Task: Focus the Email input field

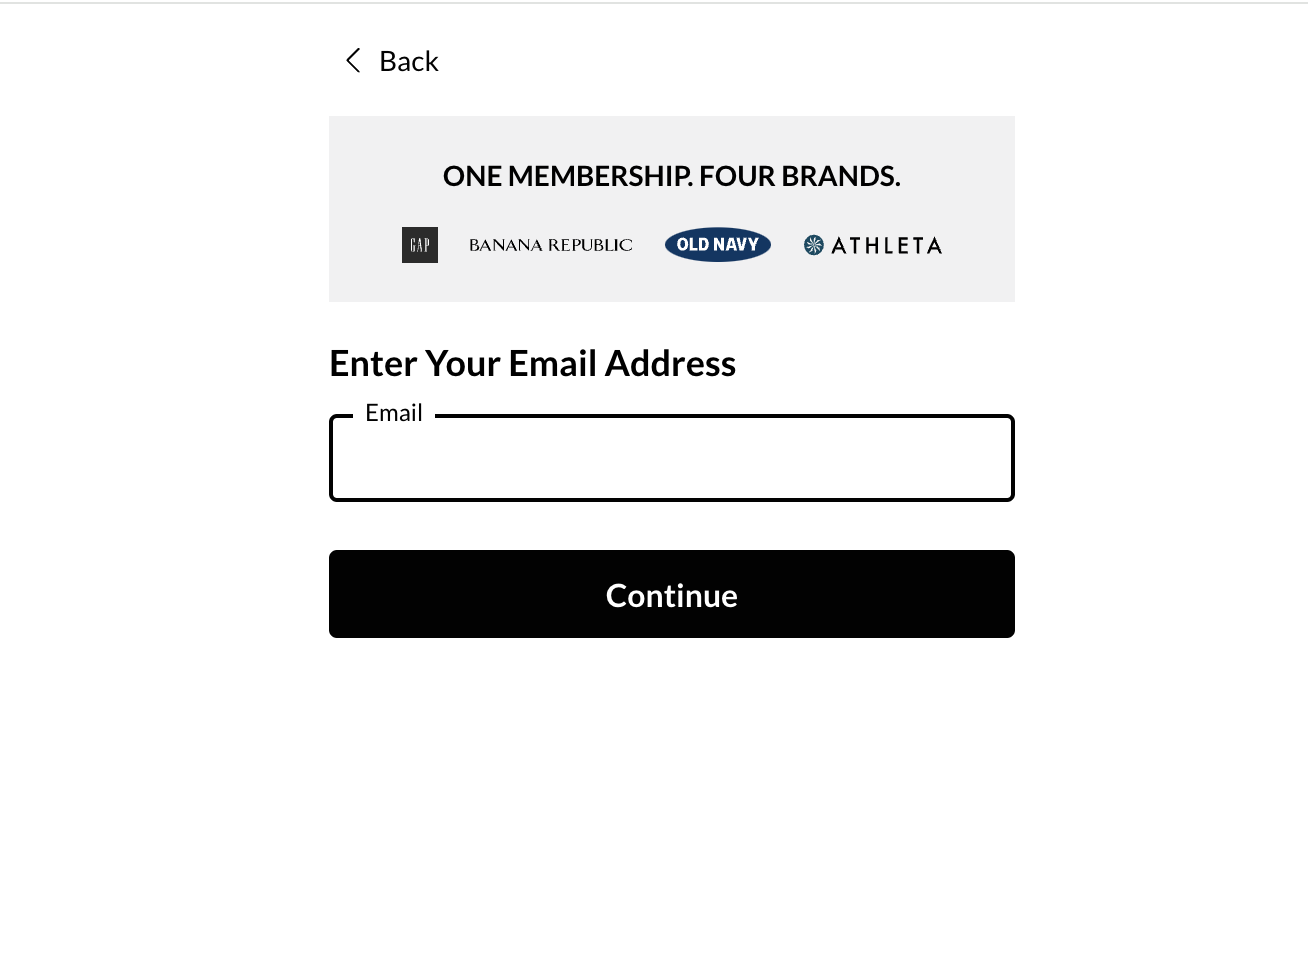Action: click(672, 462)
